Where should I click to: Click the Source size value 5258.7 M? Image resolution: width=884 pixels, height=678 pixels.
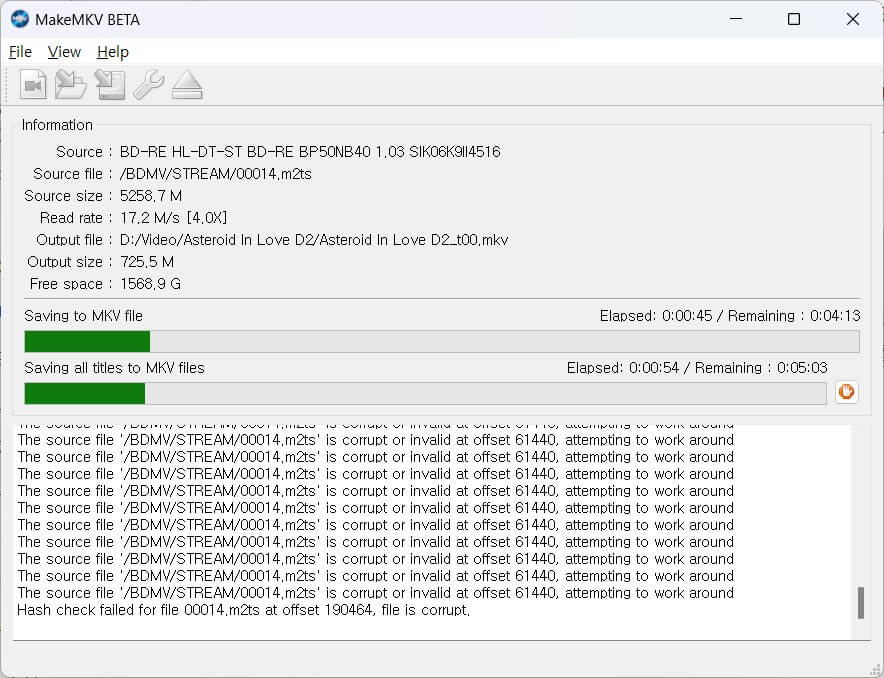[151, 196]
